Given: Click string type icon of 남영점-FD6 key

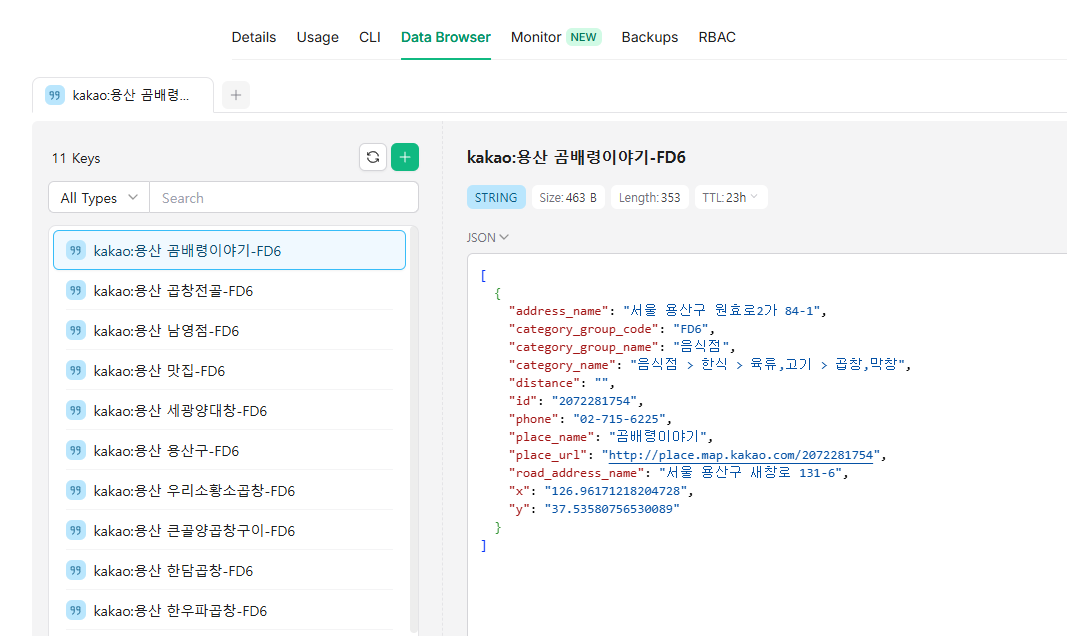Looking at the screenshot, I should point(76,331).
